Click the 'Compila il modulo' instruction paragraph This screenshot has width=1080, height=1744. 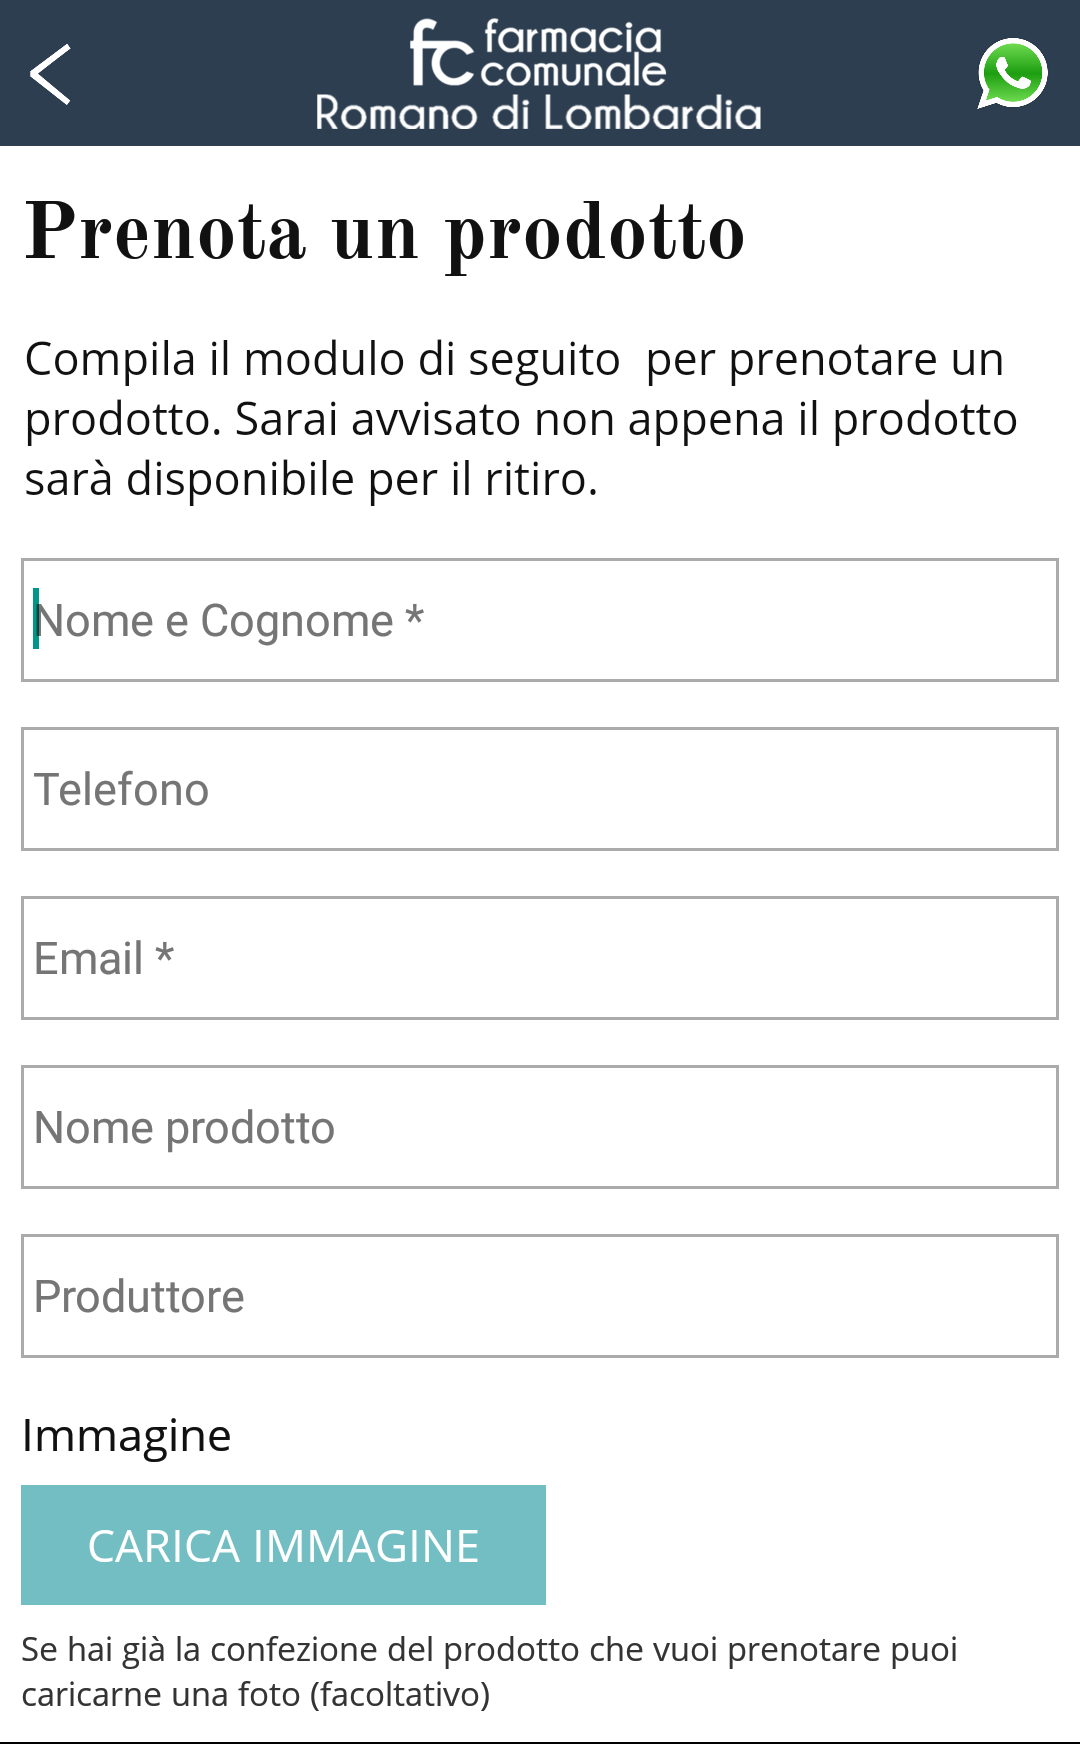(x=520, y=419)
